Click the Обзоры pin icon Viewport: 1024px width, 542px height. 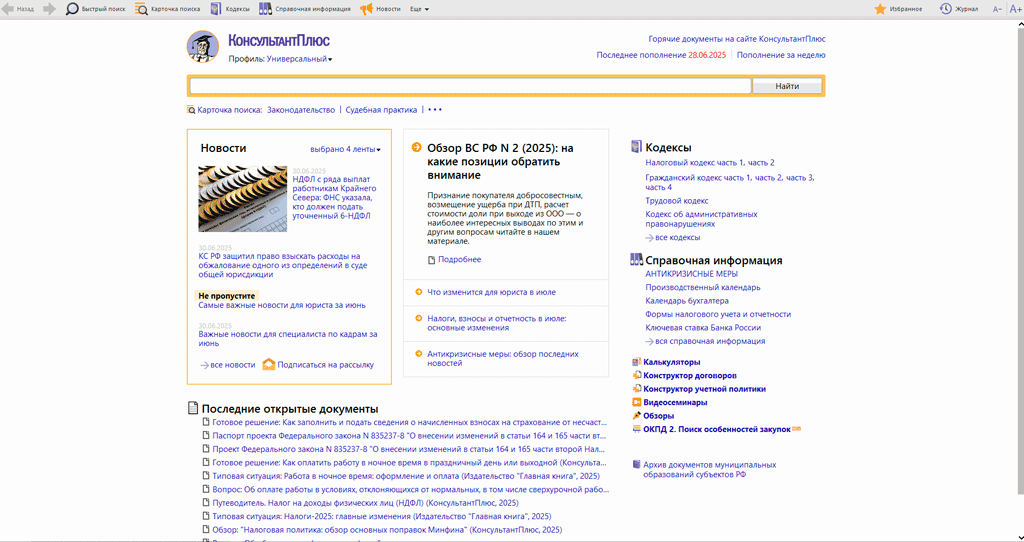point(637,415)
